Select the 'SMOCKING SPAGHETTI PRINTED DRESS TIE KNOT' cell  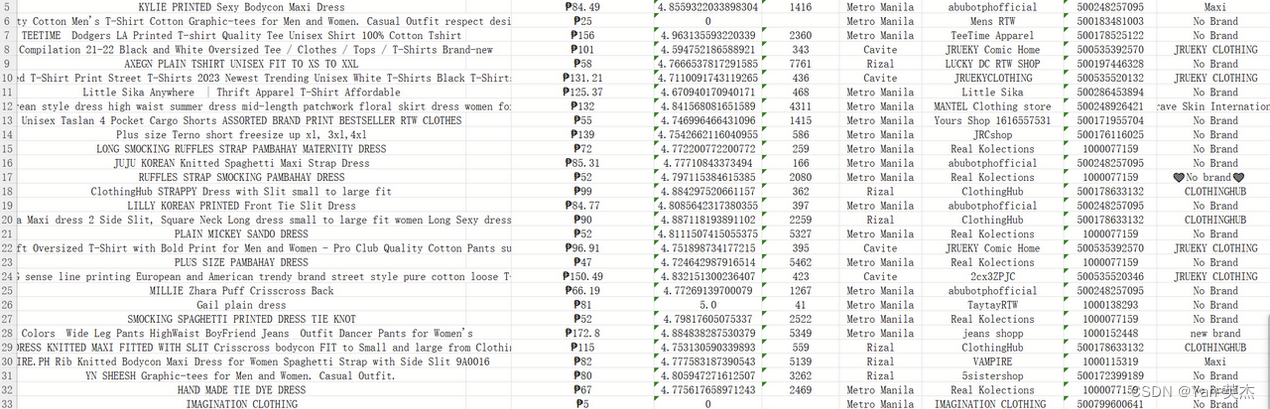241,319
